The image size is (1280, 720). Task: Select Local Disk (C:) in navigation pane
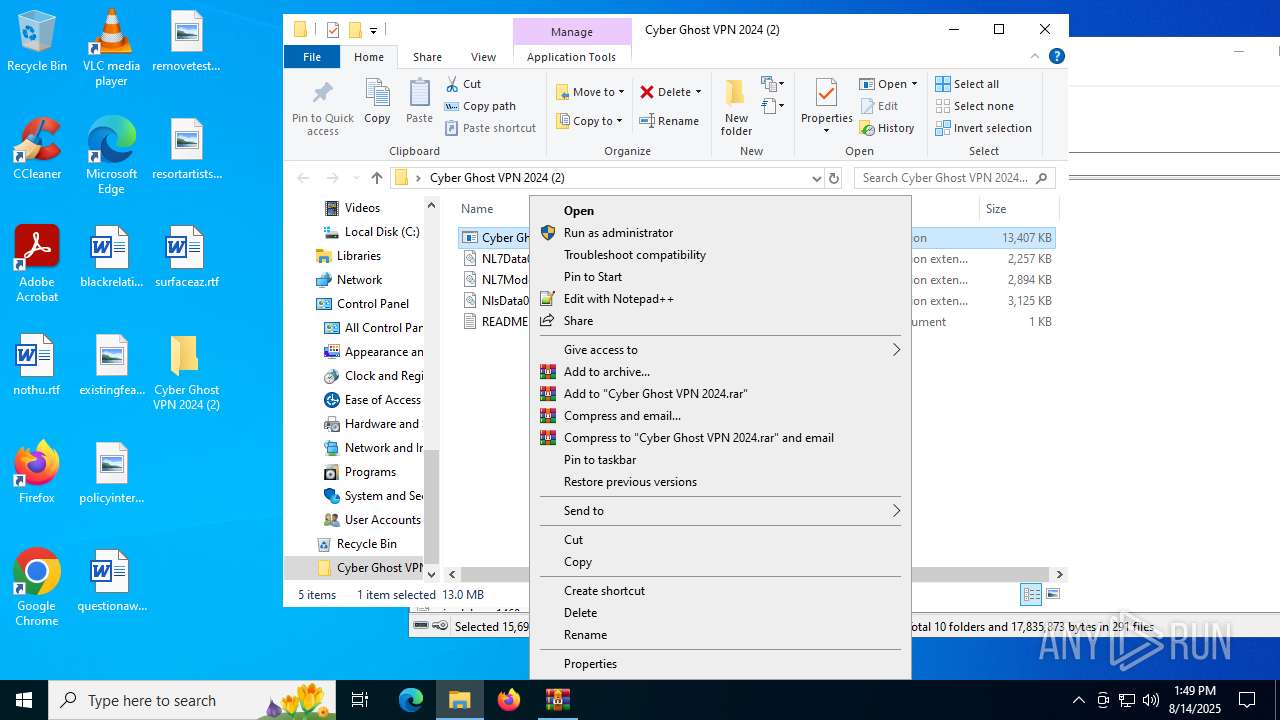click(x=372, y=232)
